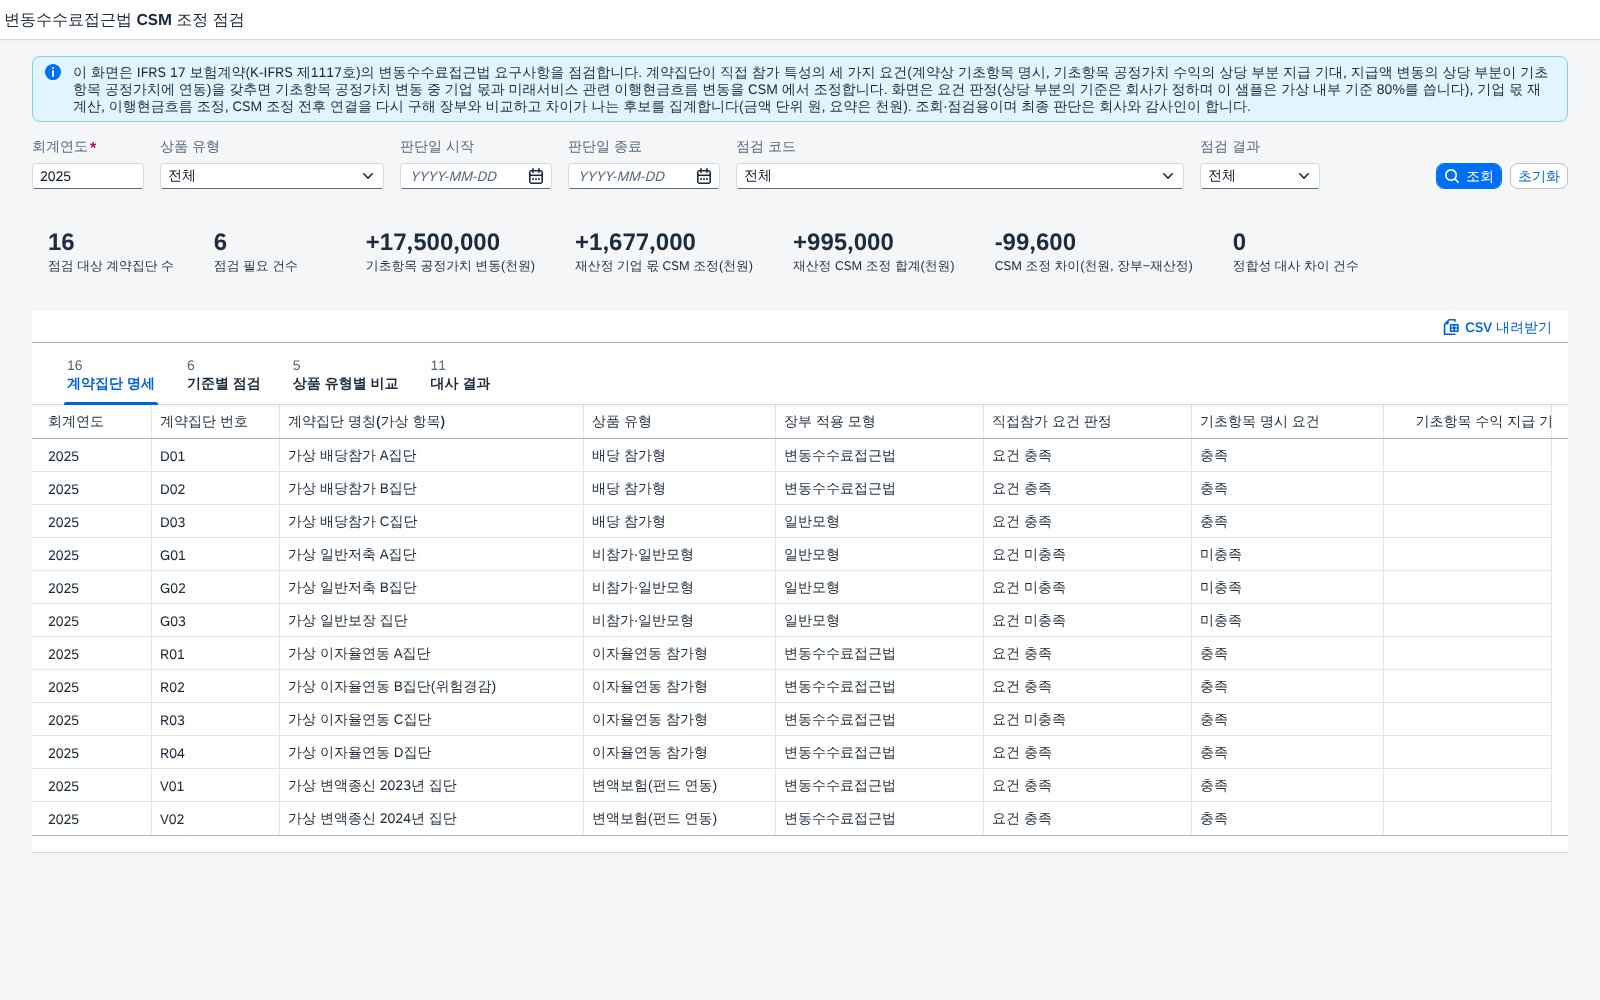Click the info icon in the blue notice

pyautogui.click(x=53, y=72)
